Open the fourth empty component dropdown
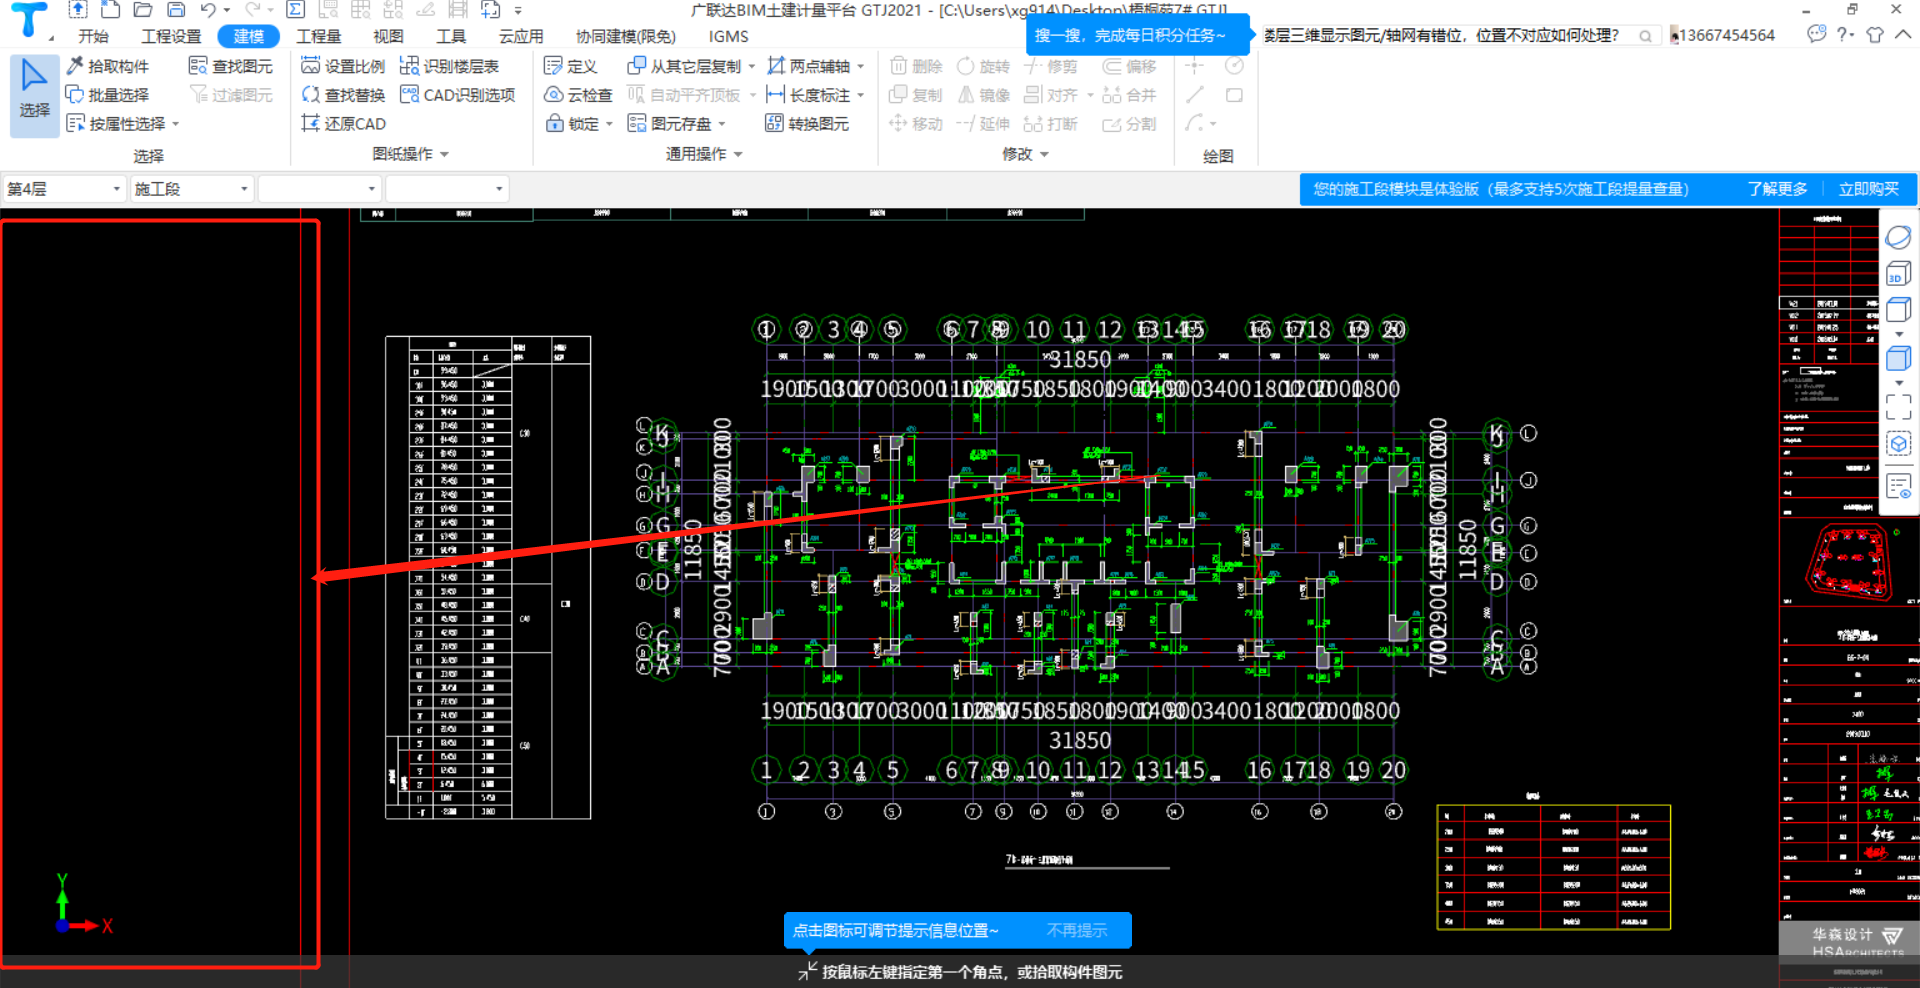 click(447, 189)
